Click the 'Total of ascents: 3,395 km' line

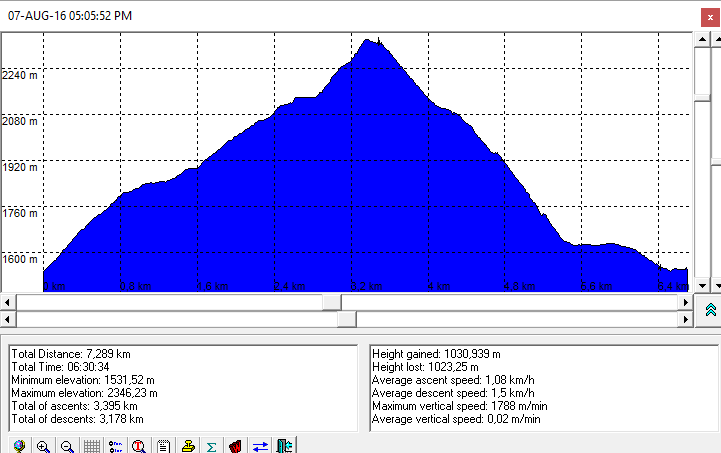pos(74,406)
